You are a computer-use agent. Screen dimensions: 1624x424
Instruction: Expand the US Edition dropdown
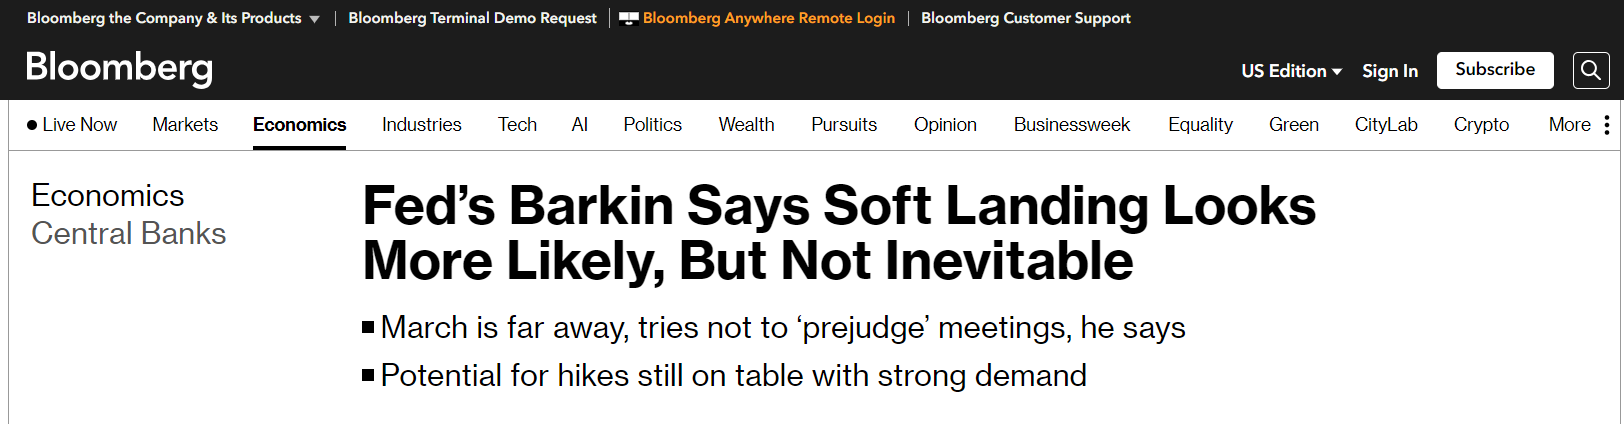click(1291, 71)
